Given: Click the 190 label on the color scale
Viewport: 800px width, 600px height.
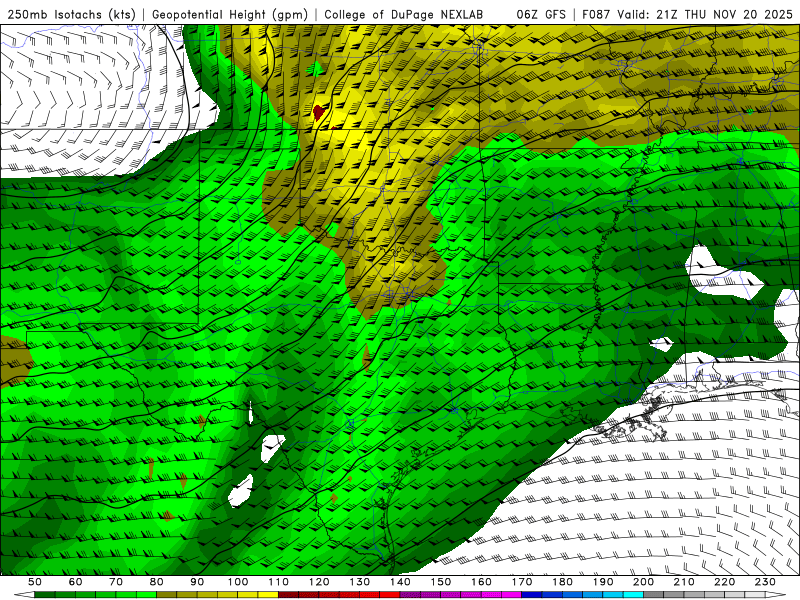Looking at the screenshot, I should pyautogui.click(x=603, y=582).
